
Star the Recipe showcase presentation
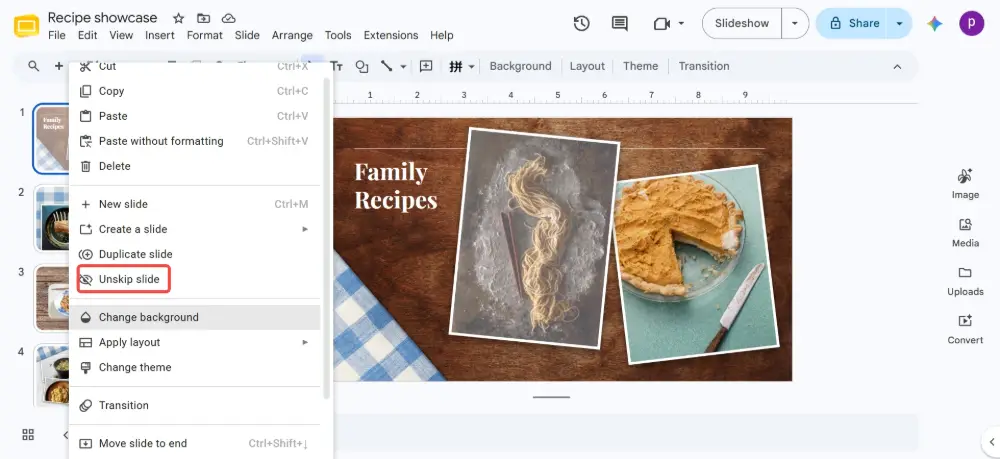[x=179, y=18]
